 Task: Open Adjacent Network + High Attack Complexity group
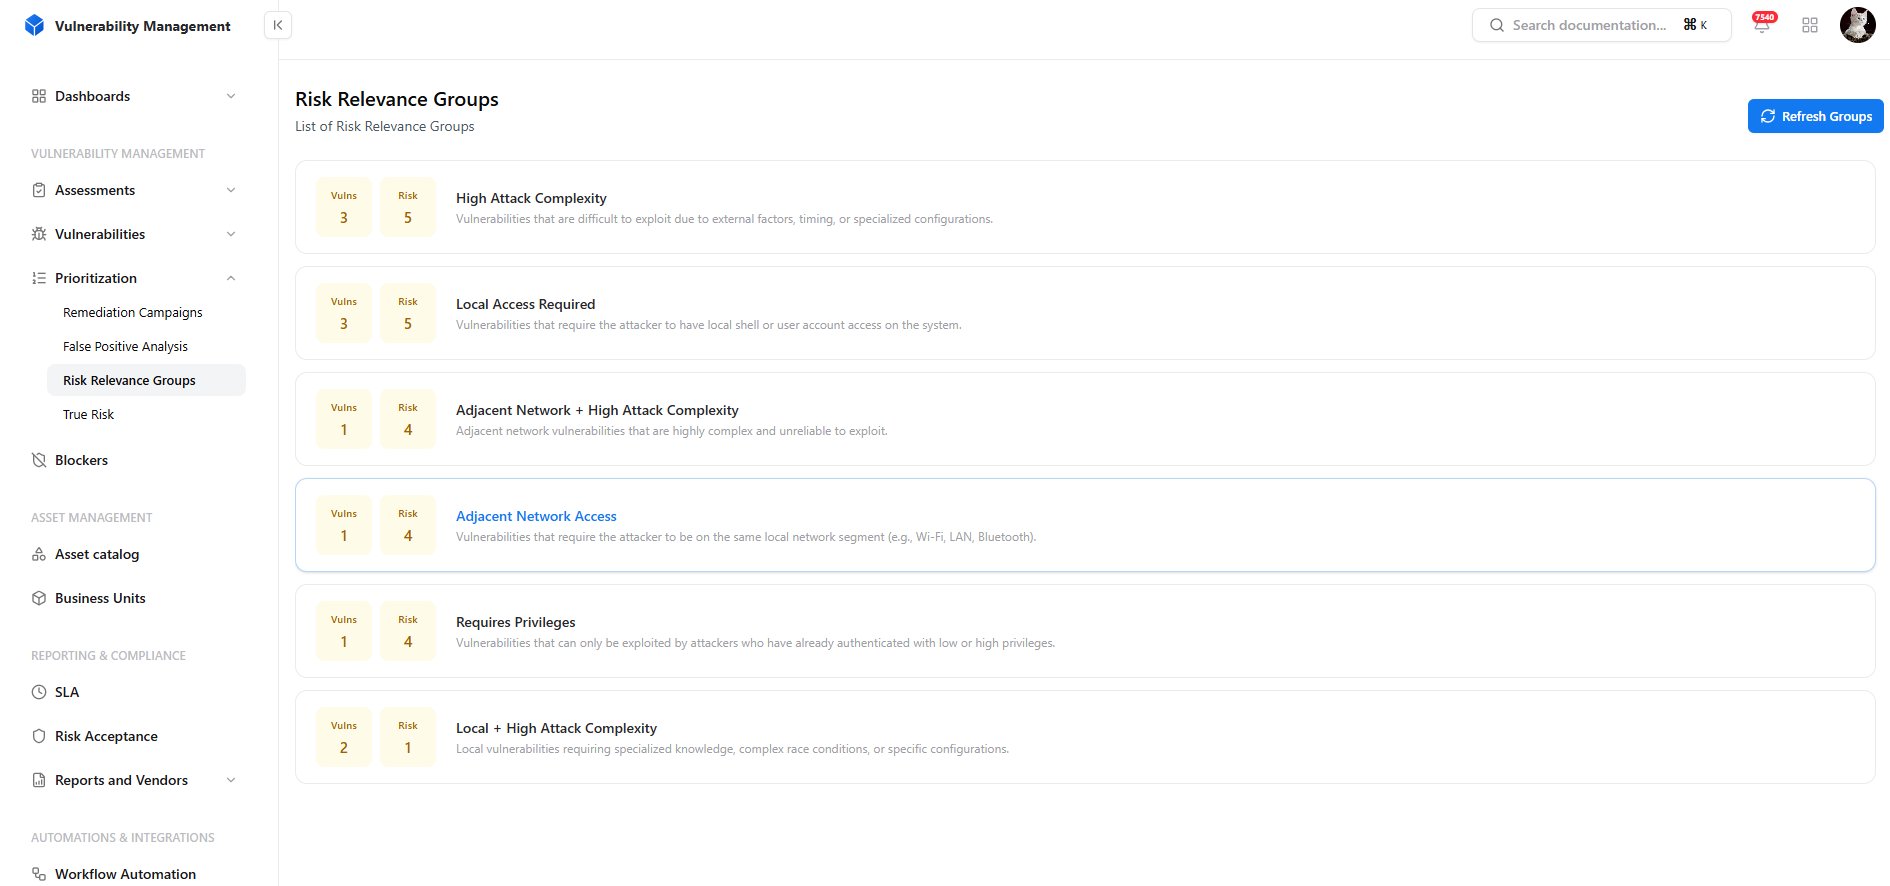(x=1085, y=419)
